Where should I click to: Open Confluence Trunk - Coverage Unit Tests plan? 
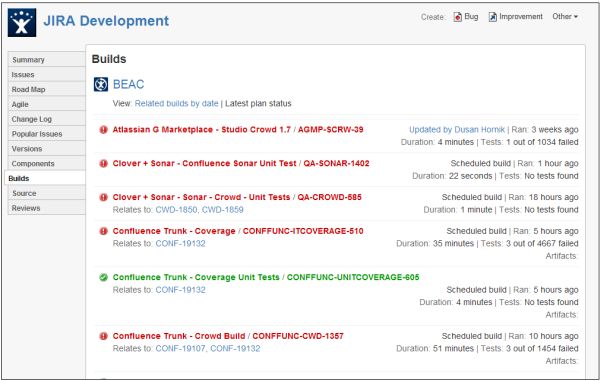(x=196, y=277)
